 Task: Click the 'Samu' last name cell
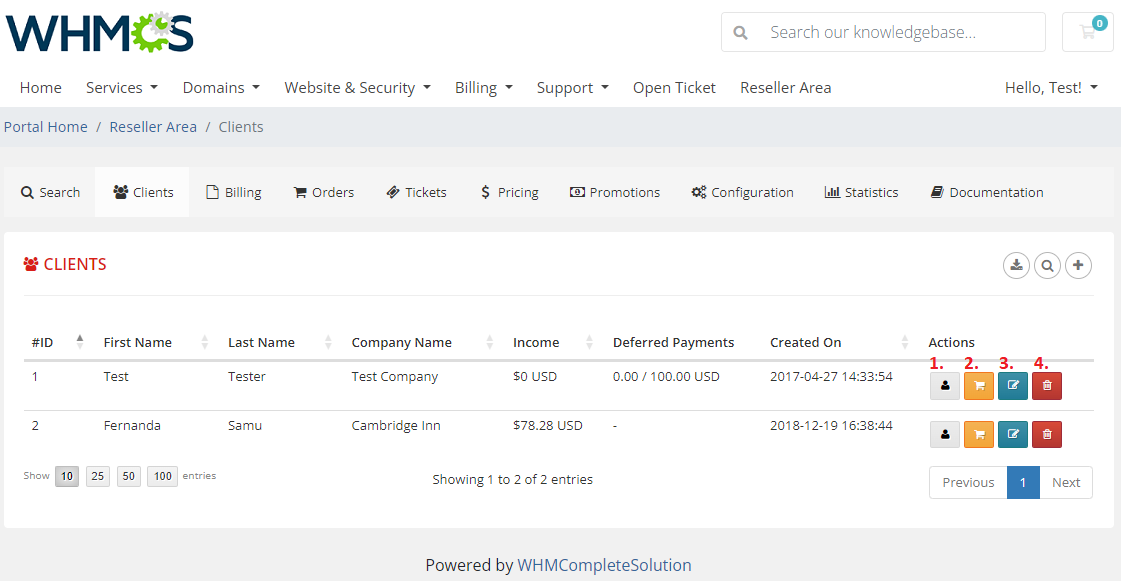pyautogui.click(x=245, y=426)
